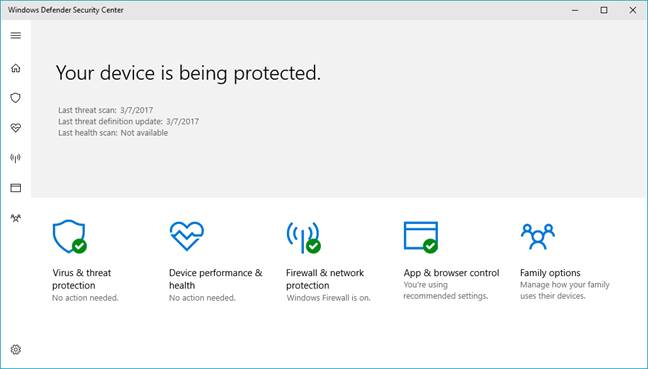Click the large heart pulse tile icon
Viewport: 648px width, 369px height.
[187, 236]
